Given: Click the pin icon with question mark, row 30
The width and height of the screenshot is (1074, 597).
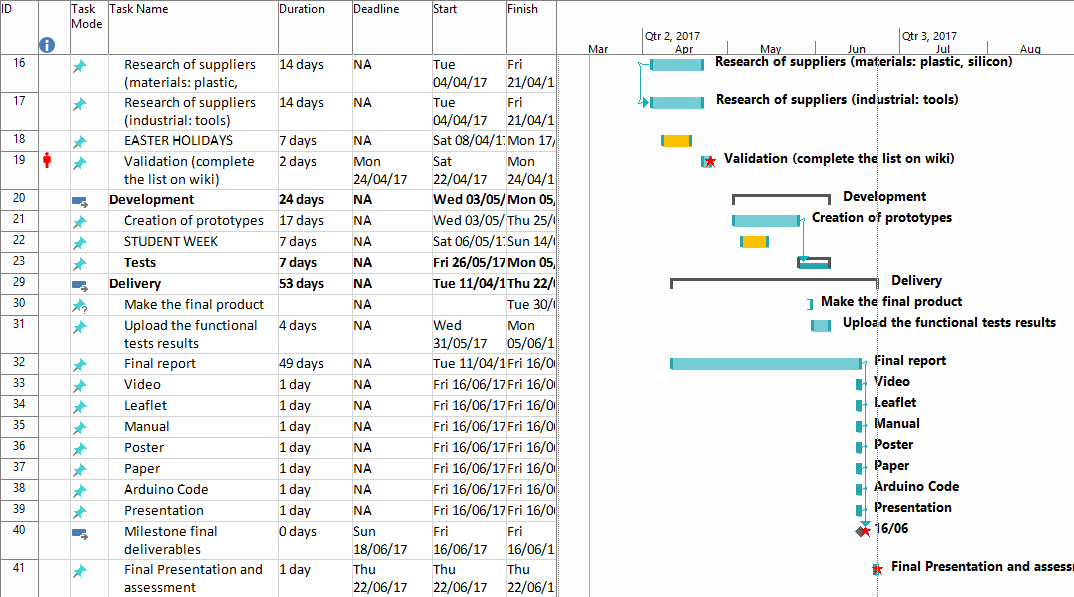Looking at the screenshot, I should pos(80,305).
